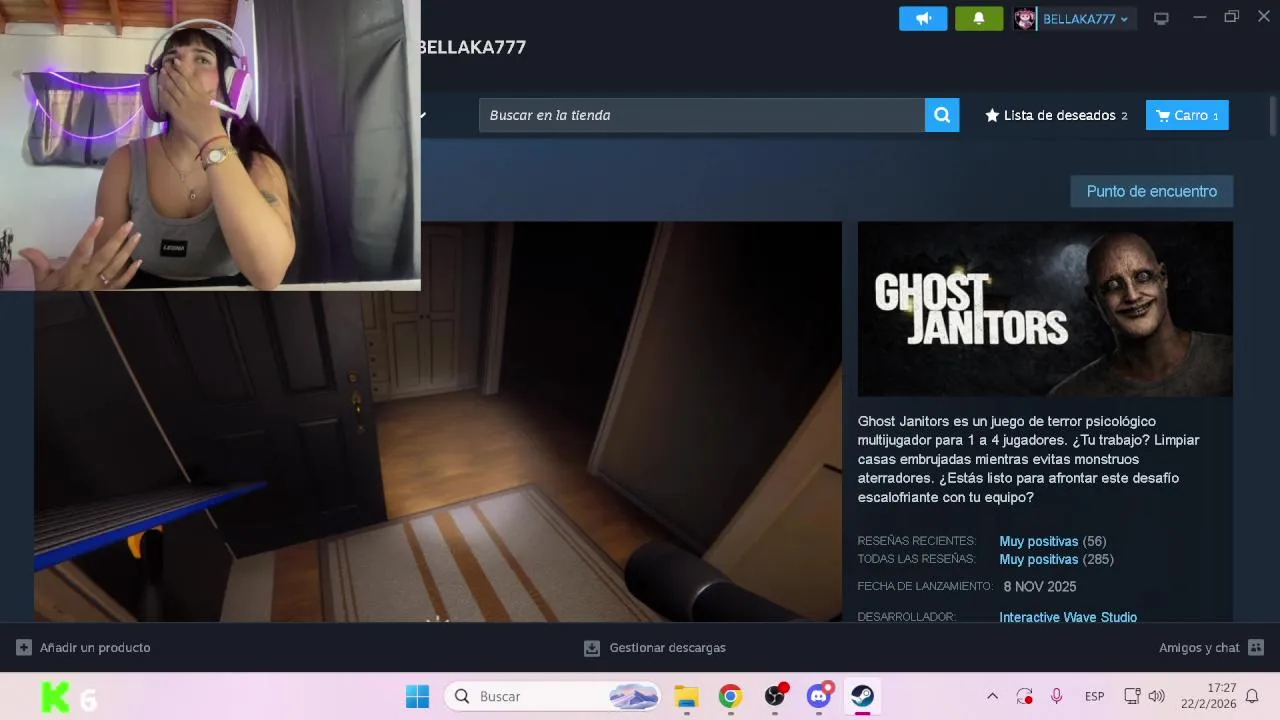Click the sync tray icon with red dot
The image size is (1280, 720).
coord(1024,696)
